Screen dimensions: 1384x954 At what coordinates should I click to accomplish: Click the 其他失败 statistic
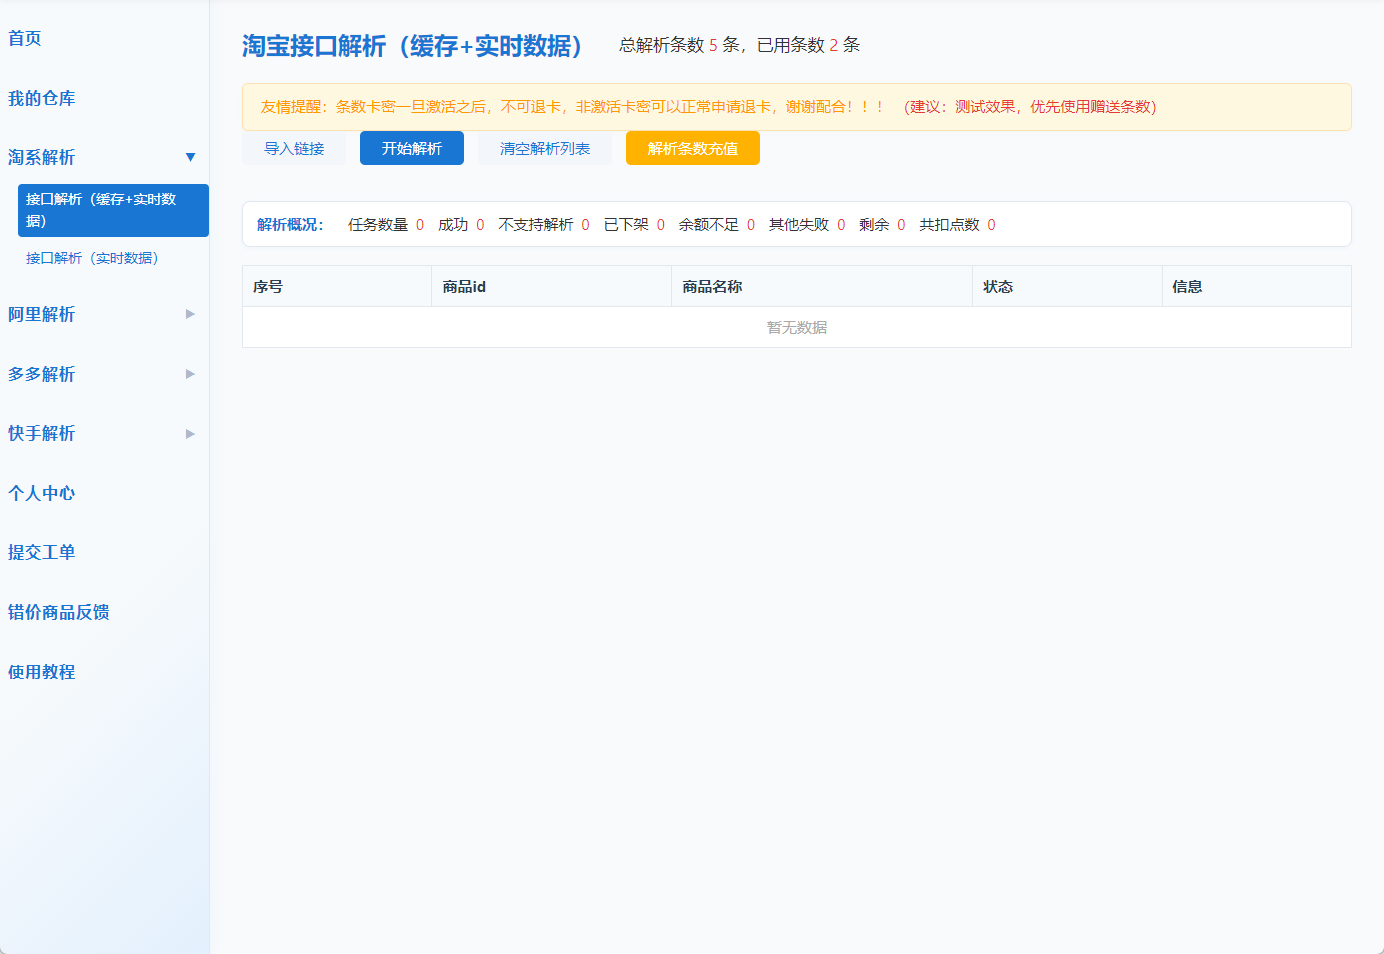tap(807, 224)
